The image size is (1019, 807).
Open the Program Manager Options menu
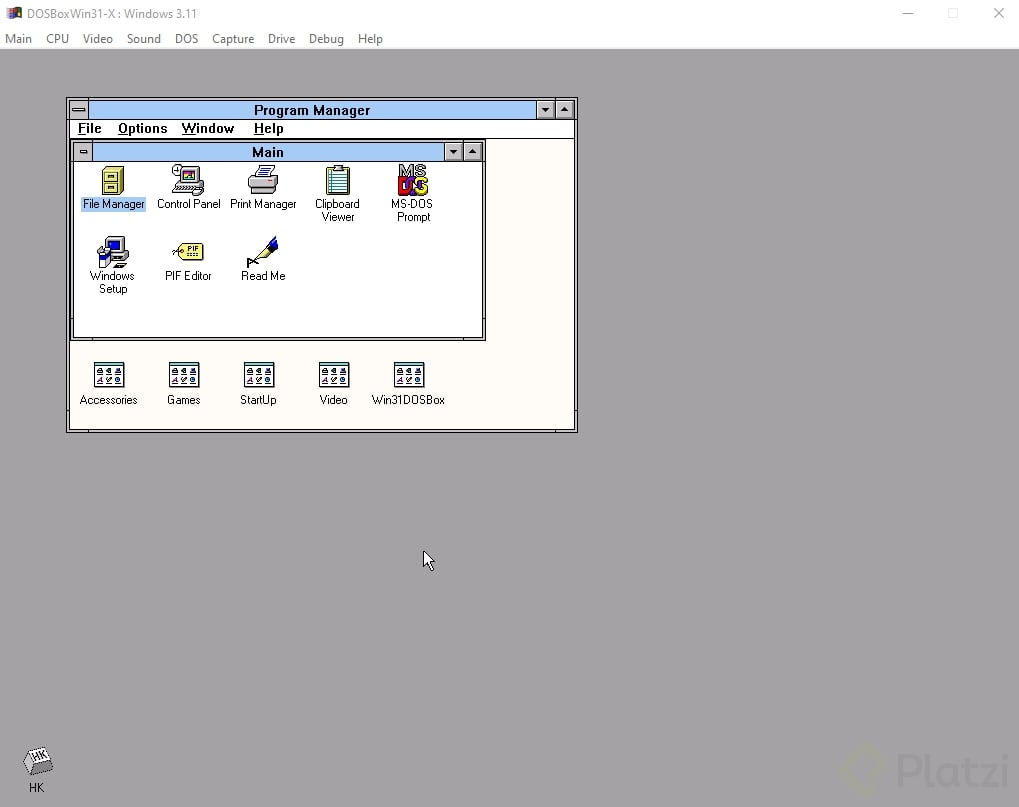point(142,129)
